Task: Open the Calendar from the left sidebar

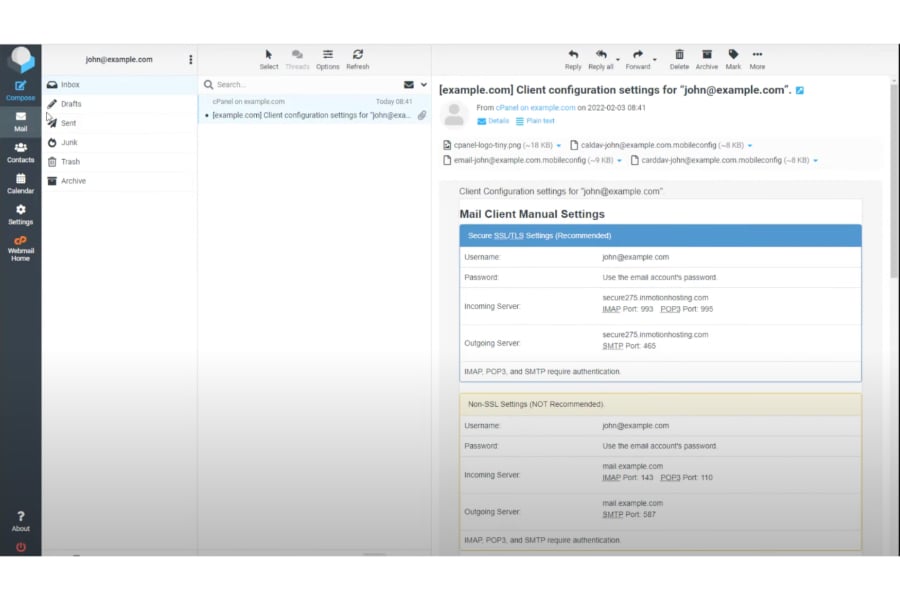Action: point(21,180)
